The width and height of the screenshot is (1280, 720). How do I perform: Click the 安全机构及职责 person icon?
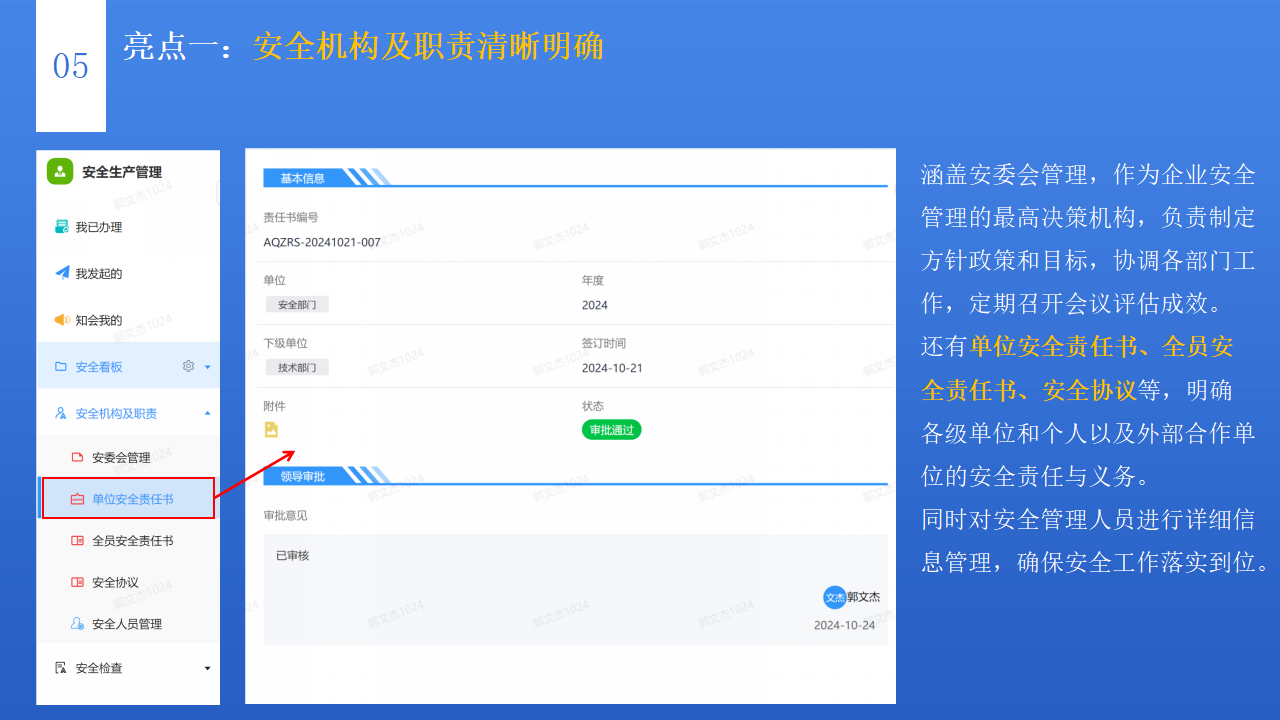[x=59, y=412]
